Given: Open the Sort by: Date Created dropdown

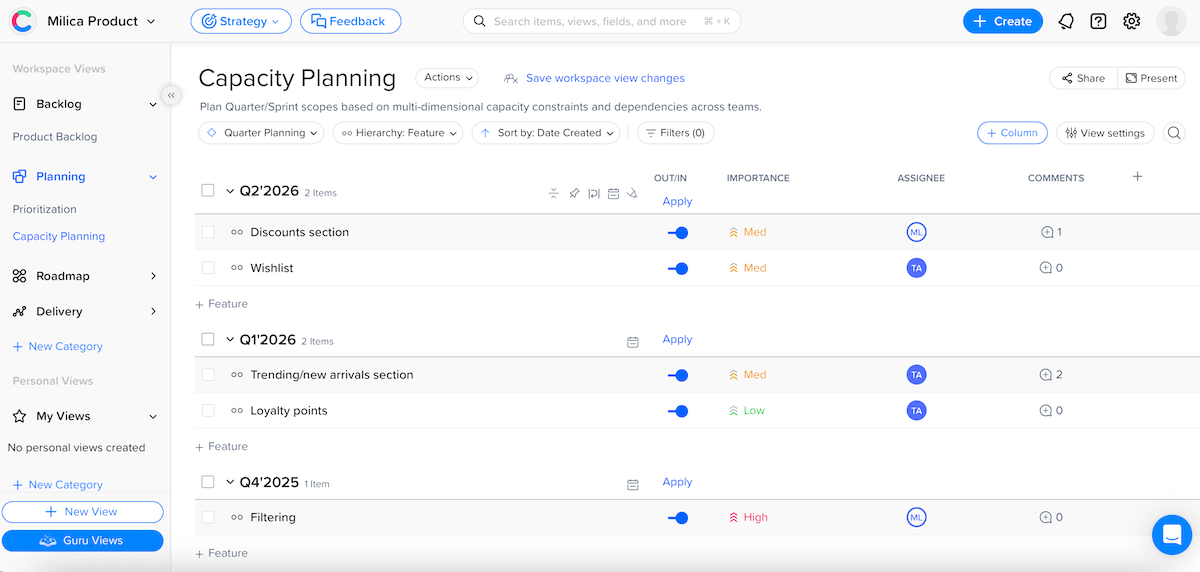Looking at the screenshot, I should point(545,133).
